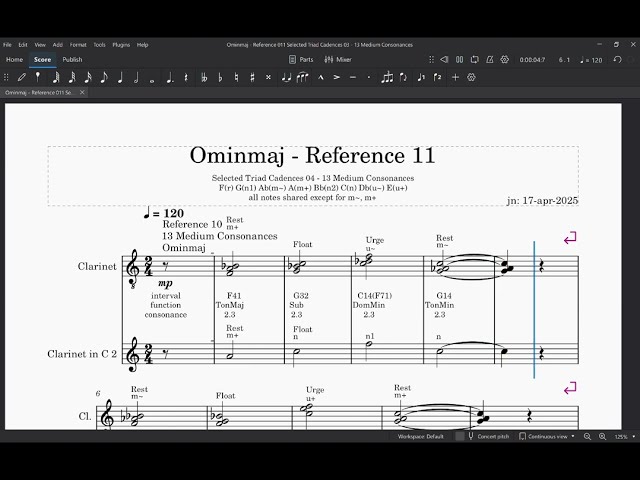The height and width of the screenshot is (480, 640).
Task: Select the 32nd note duration
Action: [x=72, y=77]
